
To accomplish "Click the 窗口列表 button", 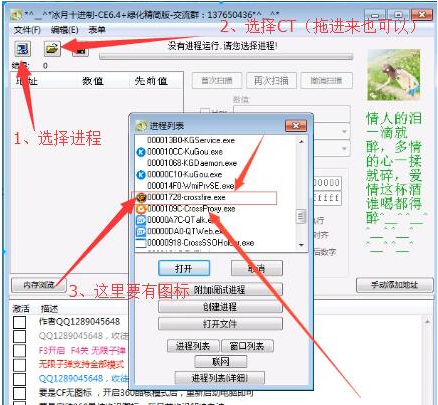I will pyautogui.click(x=247, y=346).
